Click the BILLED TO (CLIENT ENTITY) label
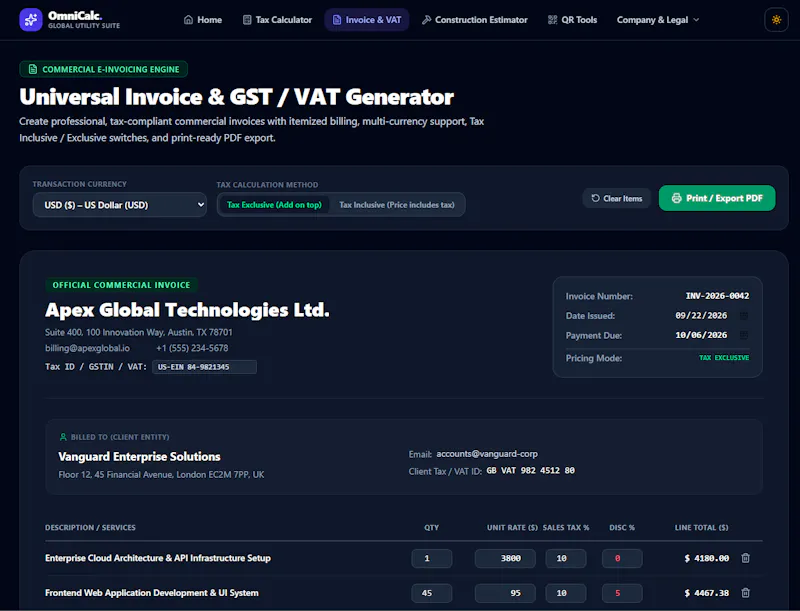The image size is (800, 611). coord(120,437)
